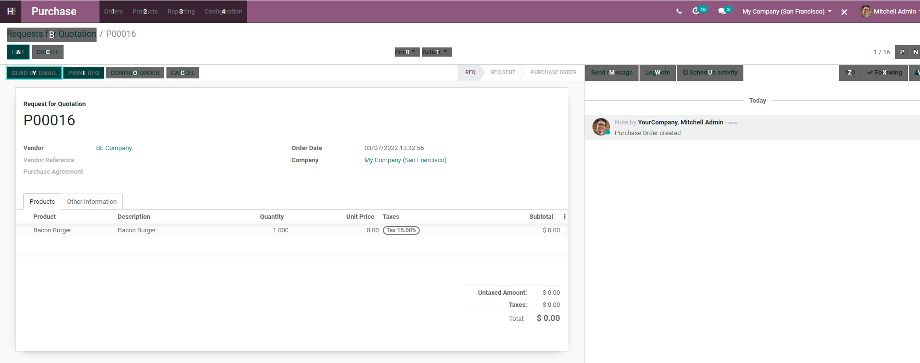Open the home apps menu icon

11,11
